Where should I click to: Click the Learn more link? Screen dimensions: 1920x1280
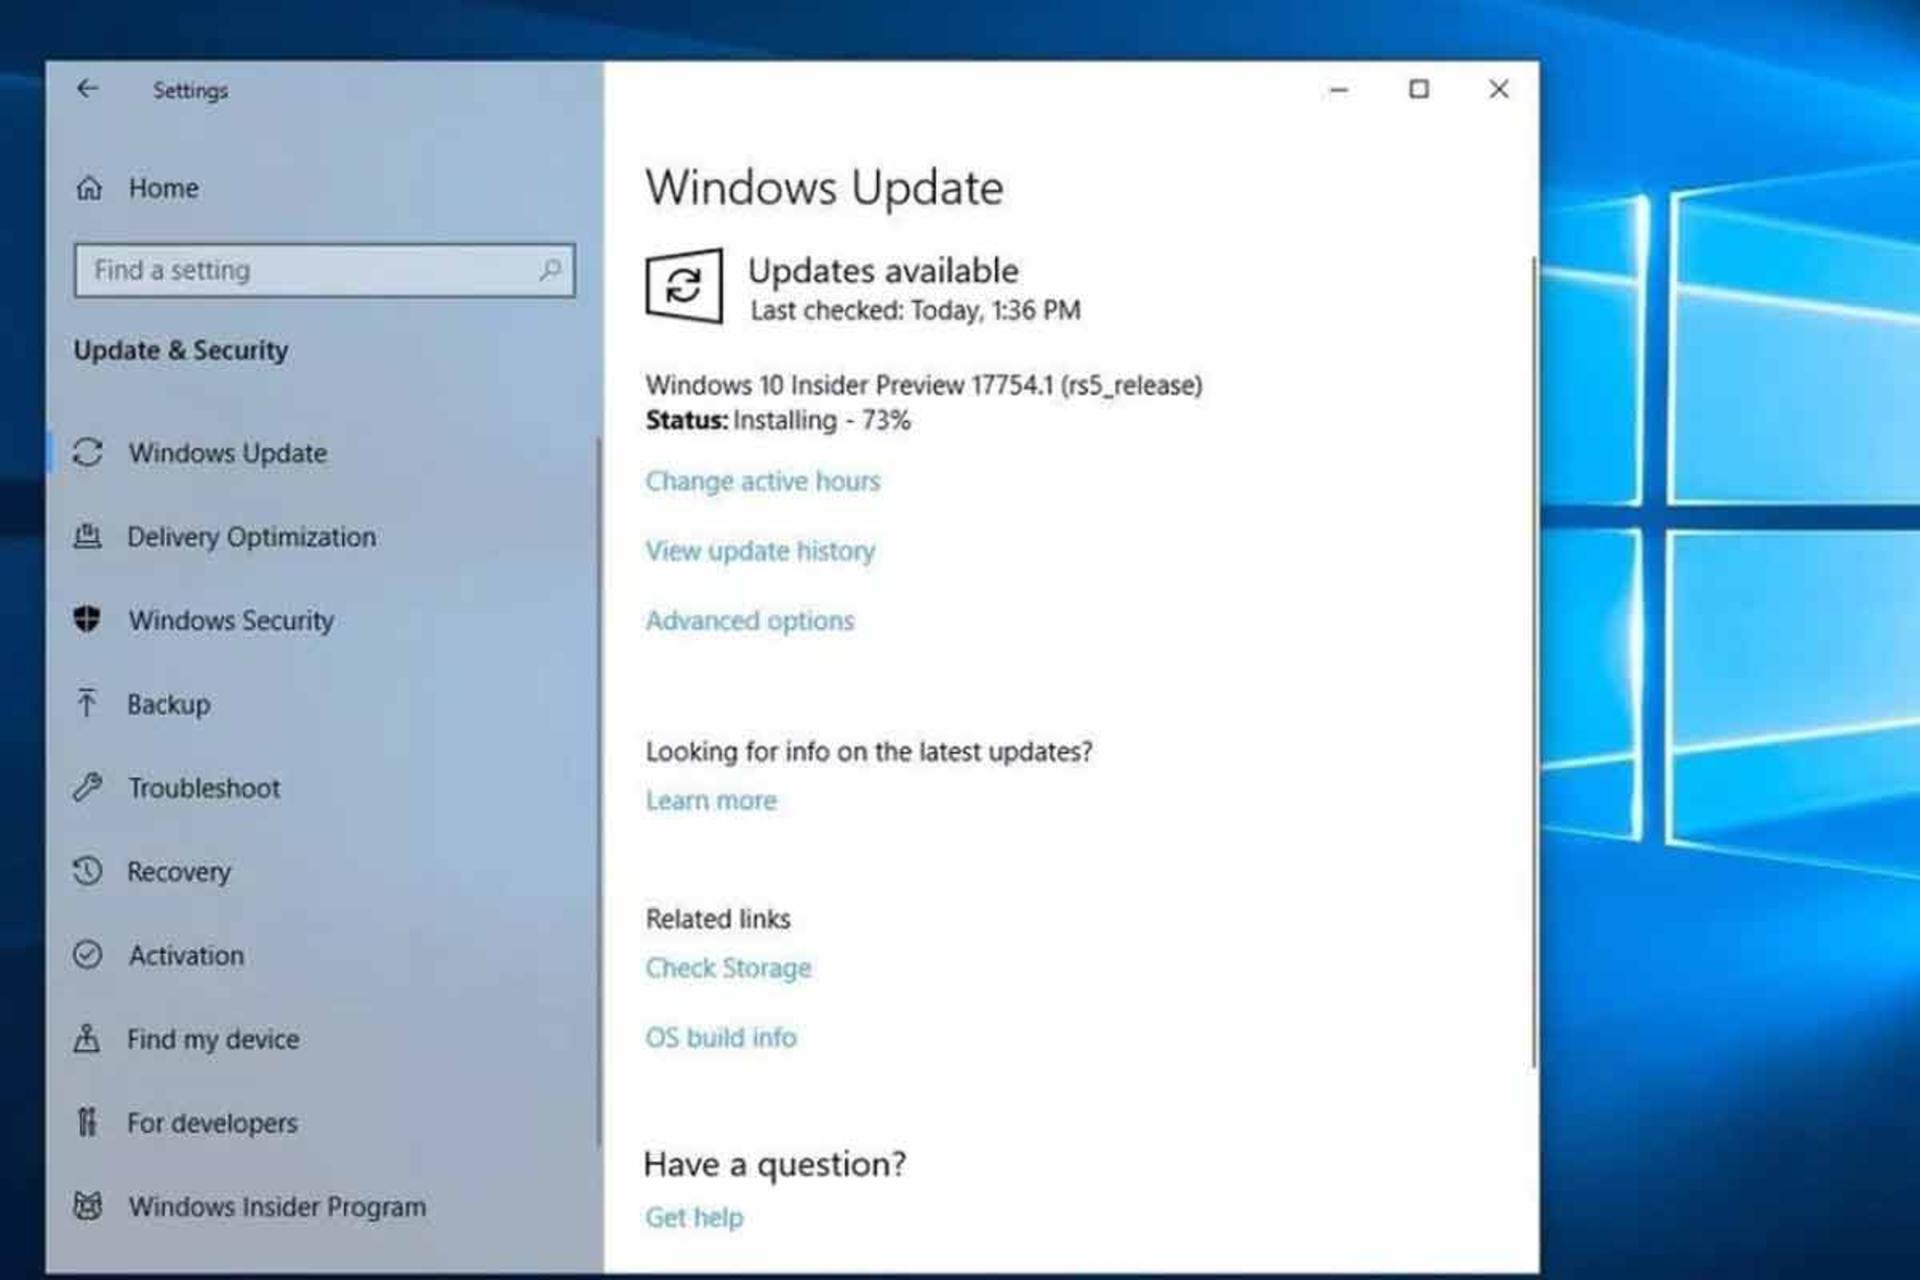click(x=711, y=800)
